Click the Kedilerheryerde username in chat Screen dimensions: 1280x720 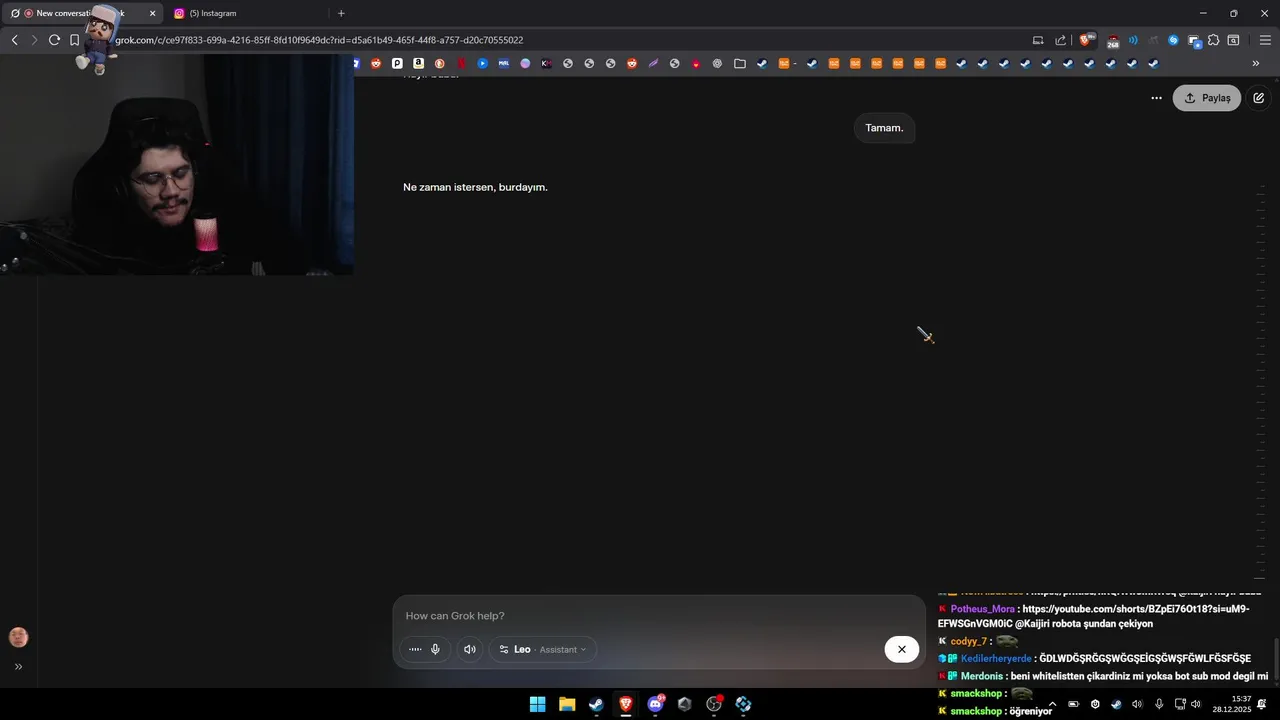[996, 658]
